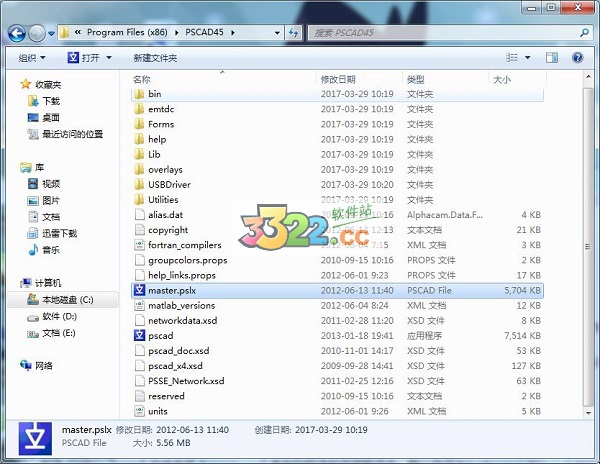Screen dimensions: 600x464
Task: Select the matlab_versions XML file icon
Action: (139, 305)
